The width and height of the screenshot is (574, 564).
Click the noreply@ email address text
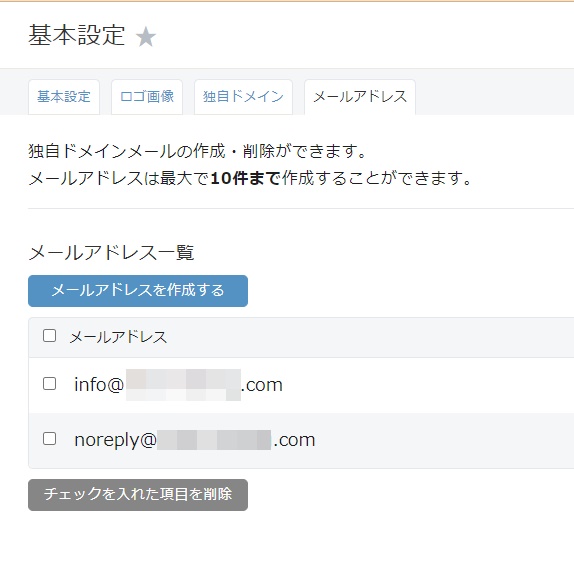[194, 440]
